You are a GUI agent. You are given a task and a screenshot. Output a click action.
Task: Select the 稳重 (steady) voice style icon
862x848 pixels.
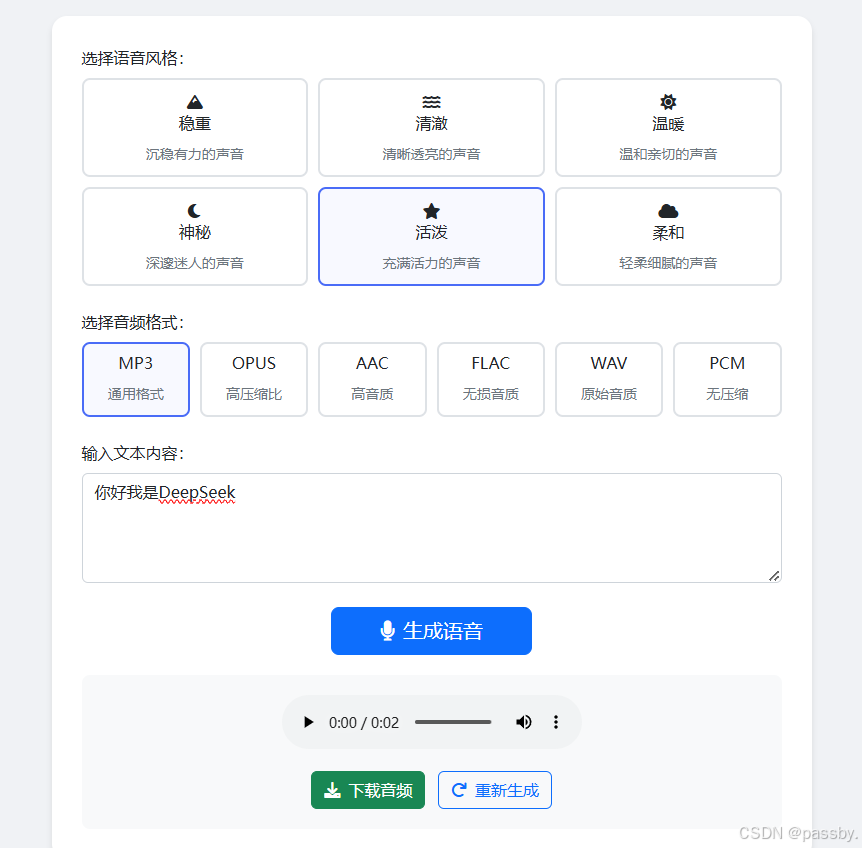pyautogui.click(x=194, y=101)
